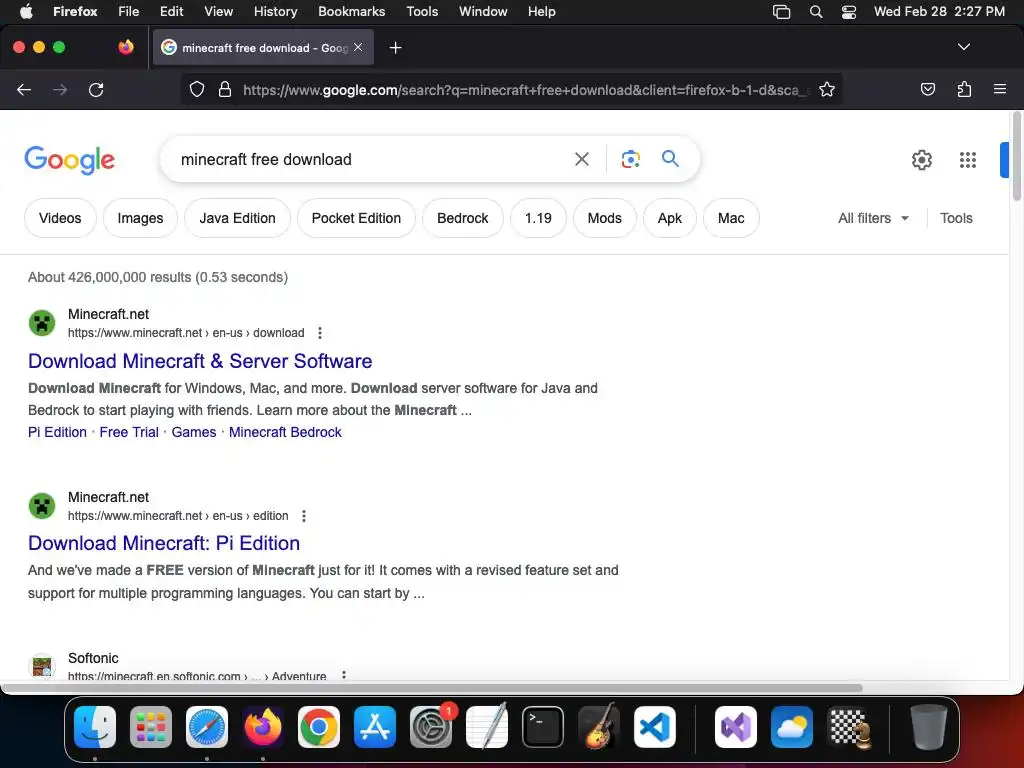
Task: Launch Google Chrome from the Dock
Action: [319, 727]
